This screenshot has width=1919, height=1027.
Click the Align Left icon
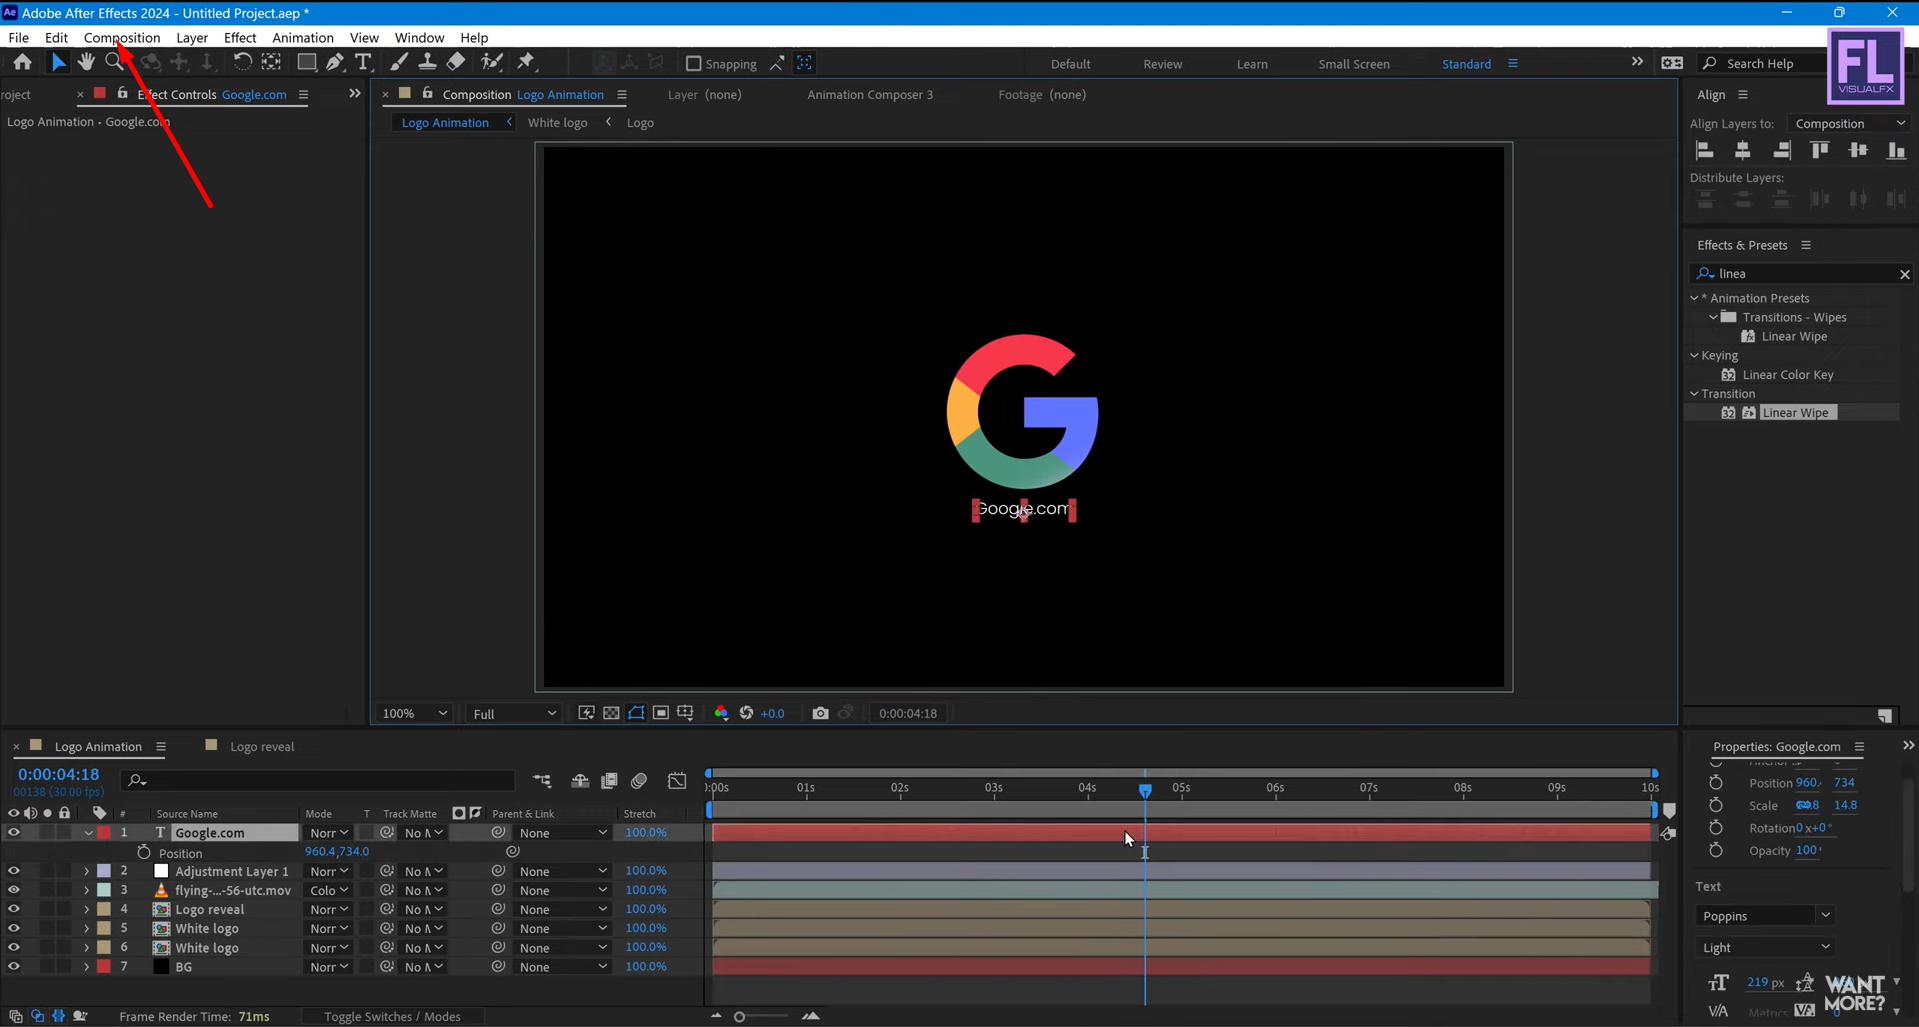pos(1705,150)
